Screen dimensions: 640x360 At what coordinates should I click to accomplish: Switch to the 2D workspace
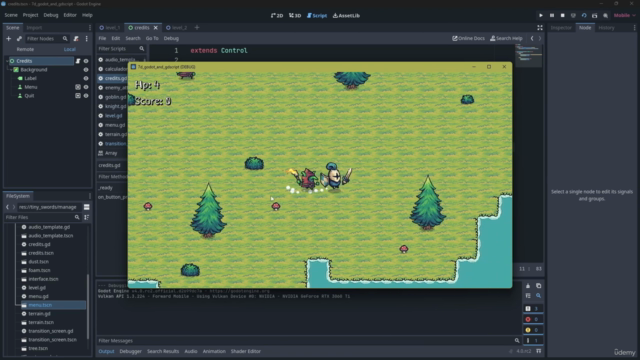277,16
